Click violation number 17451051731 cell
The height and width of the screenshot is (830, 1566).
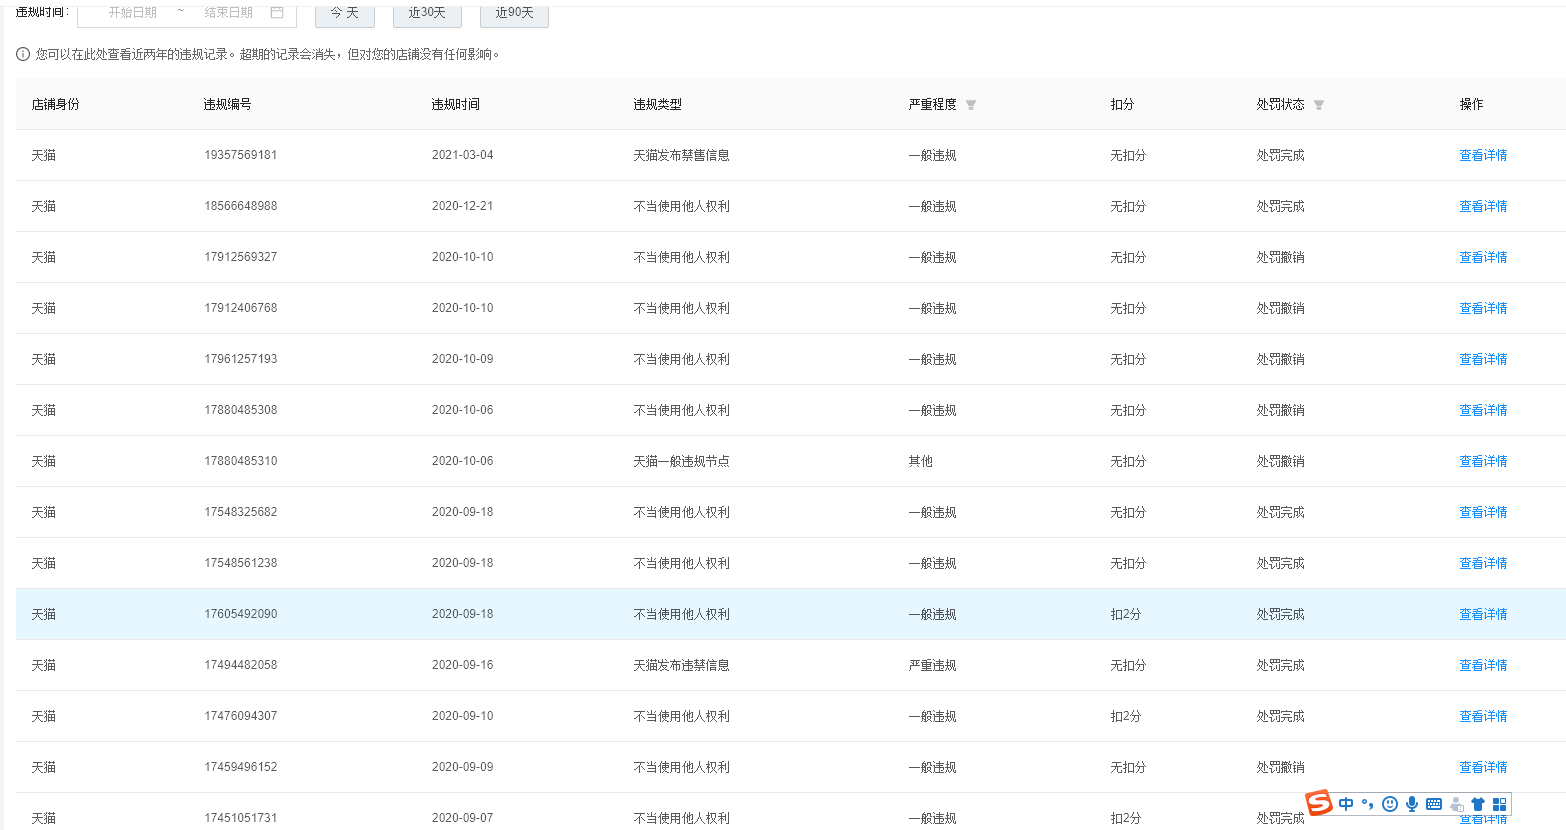pos(241,818)
